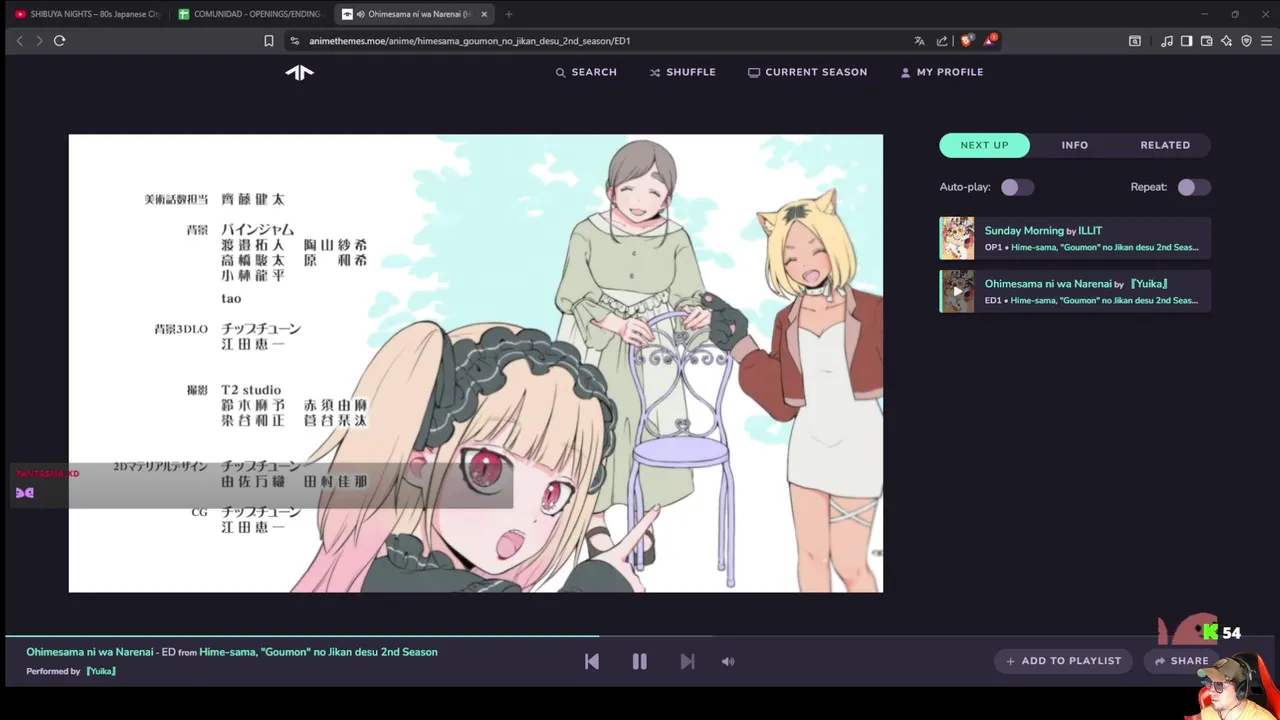Go forward in browser history
This screenshot has width=1280, height=720.
[x=39, y=41]
